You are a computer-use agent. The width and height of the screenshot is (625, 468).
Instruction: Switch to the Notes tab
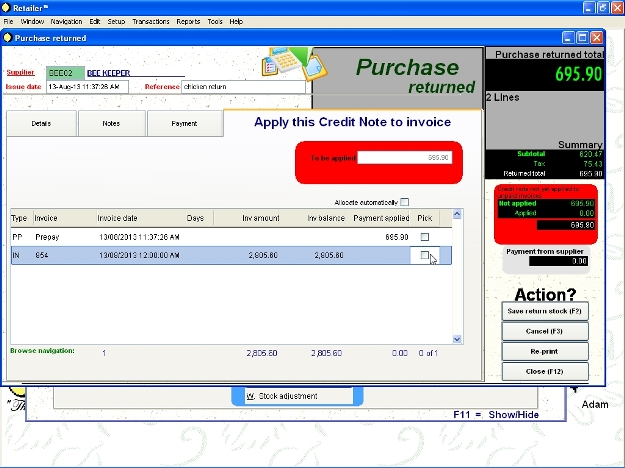111,124
